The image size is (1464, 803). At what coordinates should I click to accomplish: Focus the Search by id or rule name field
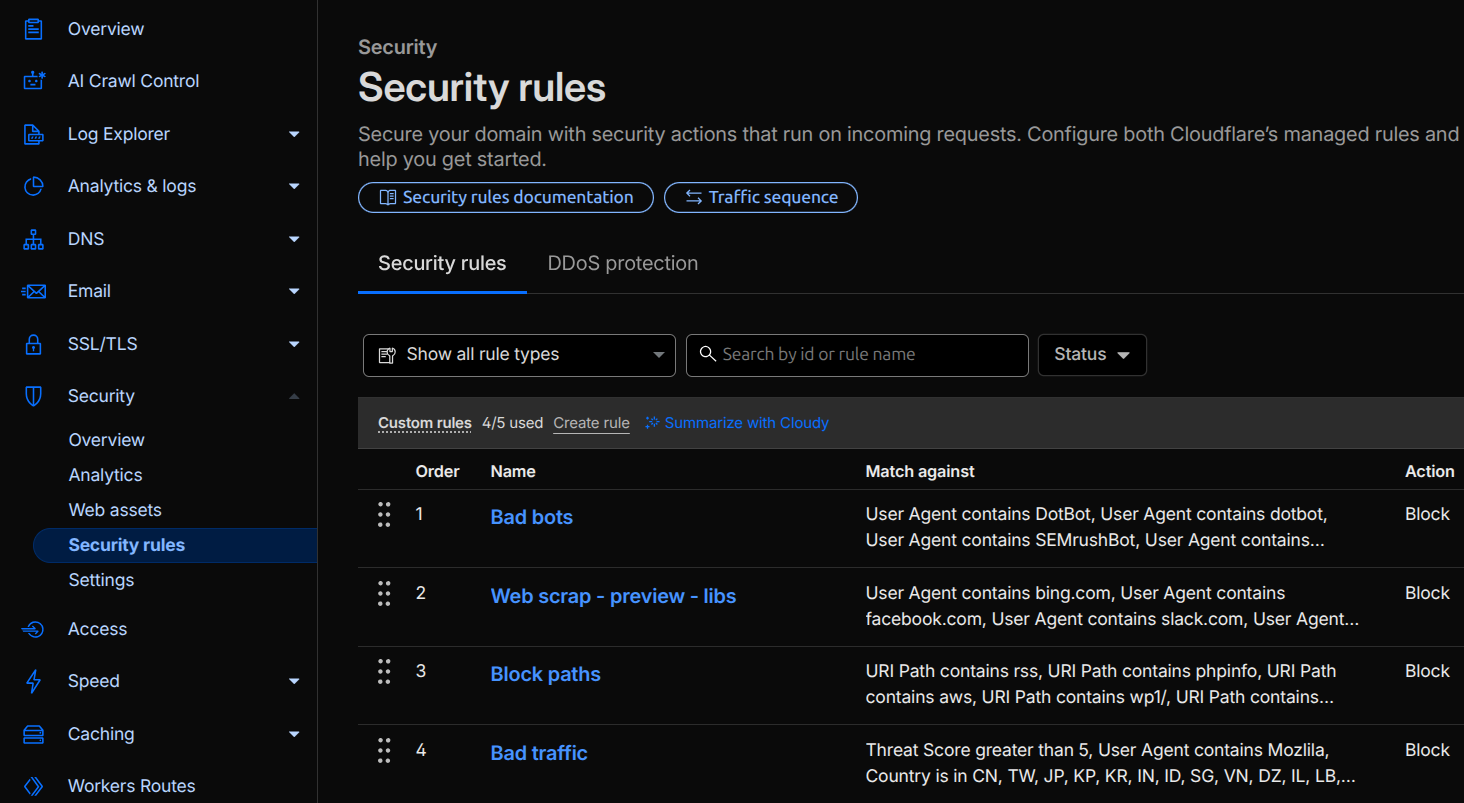coord(857,355)
